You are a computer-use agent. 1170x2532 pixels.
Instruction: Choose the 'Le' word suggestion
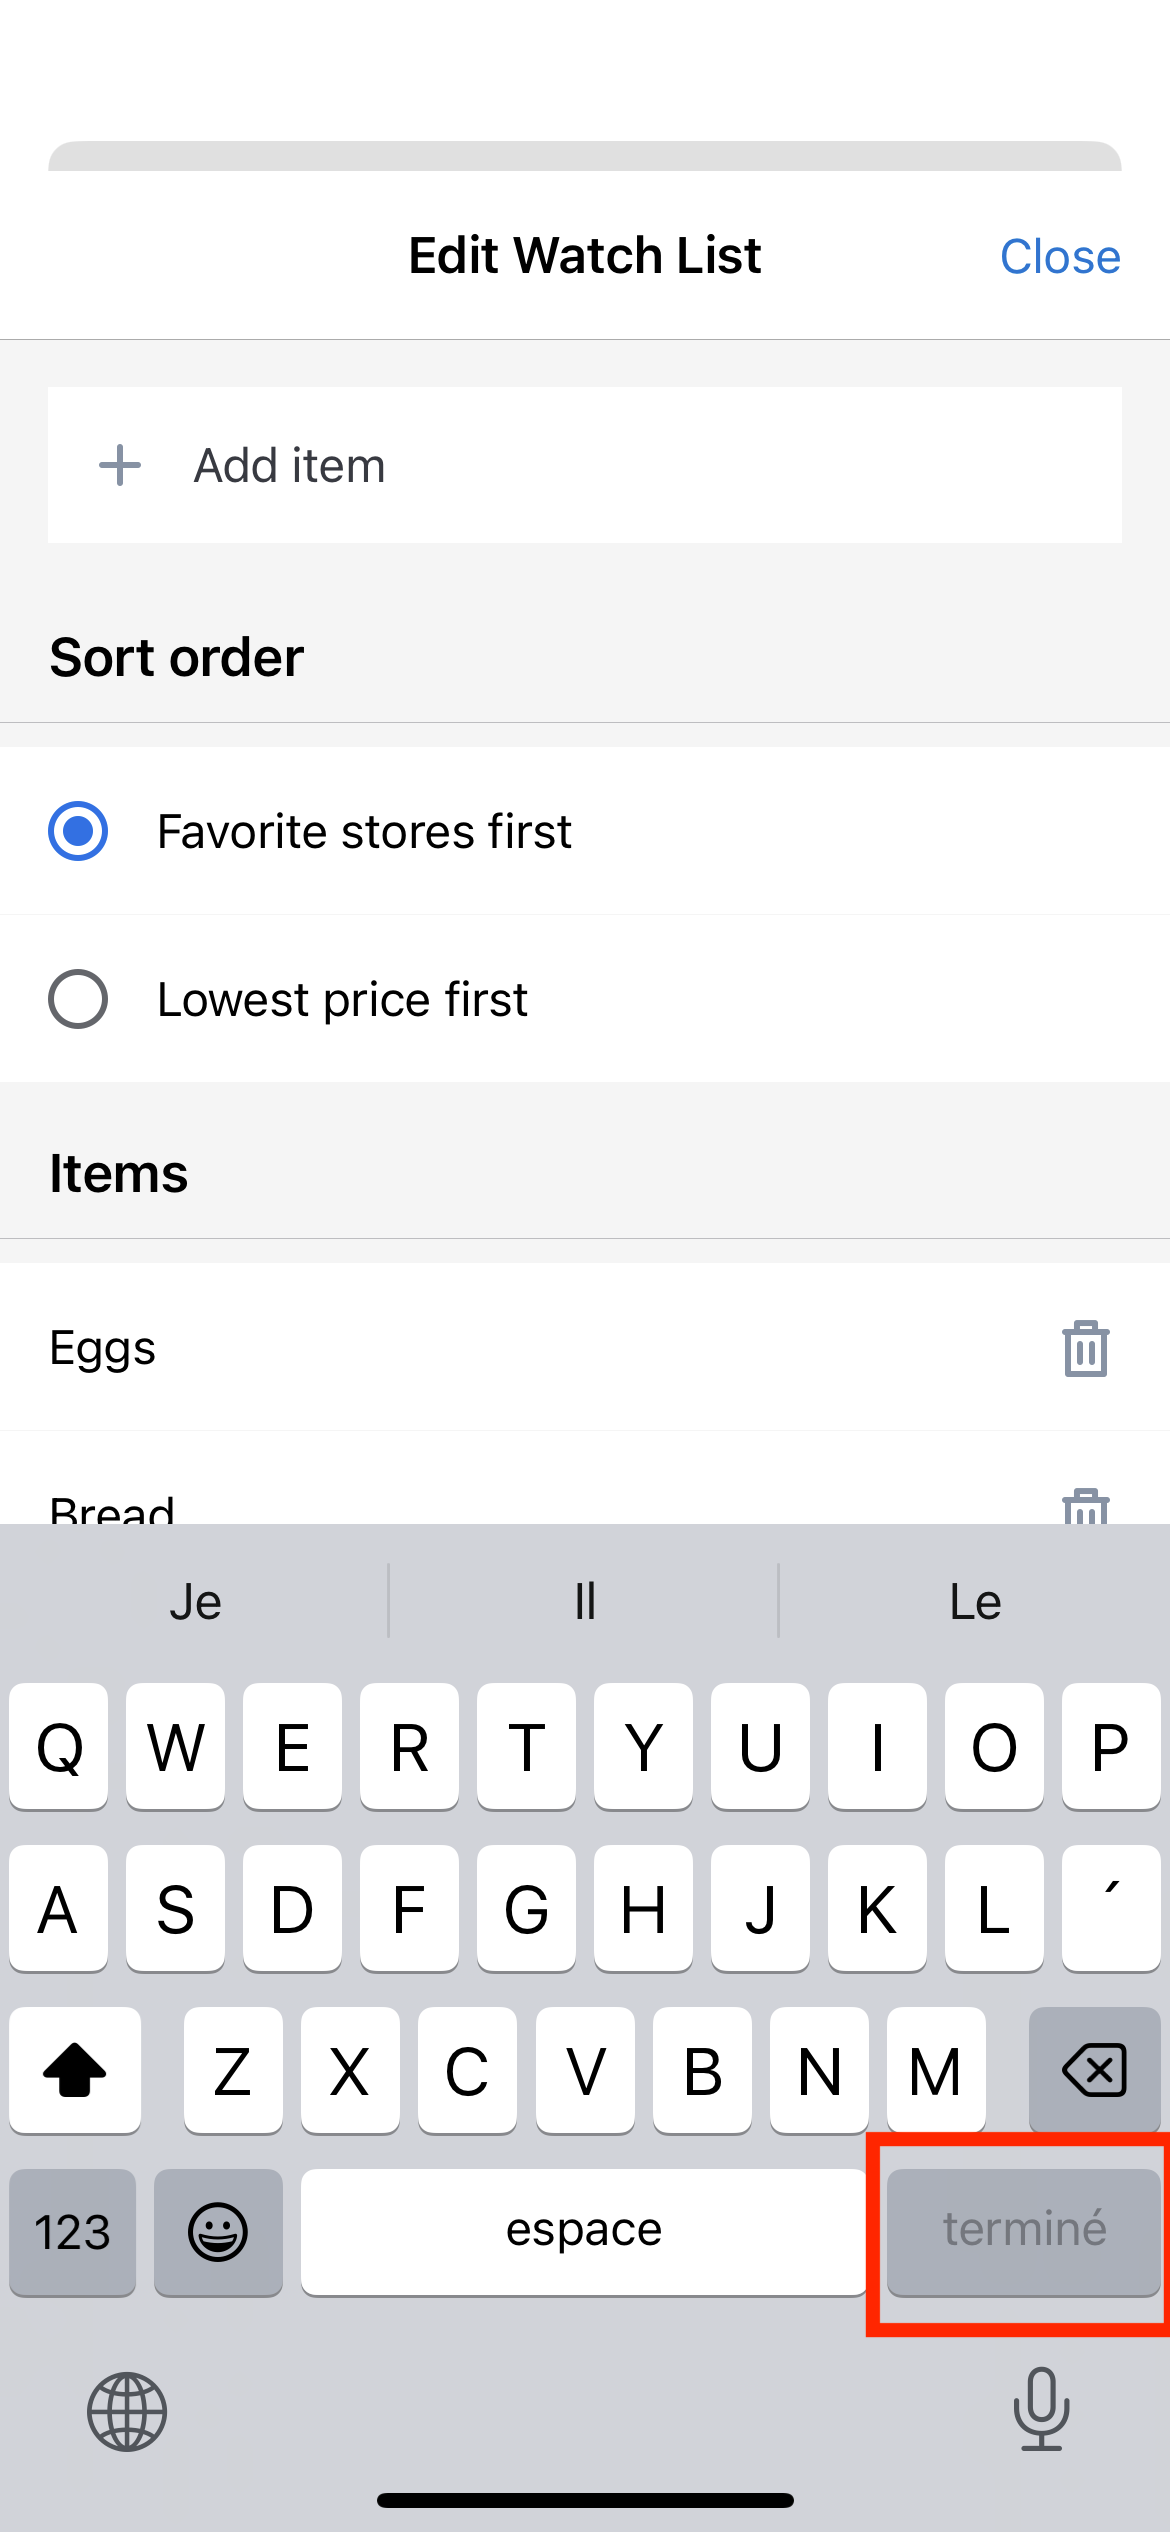tap(975, 1601)
